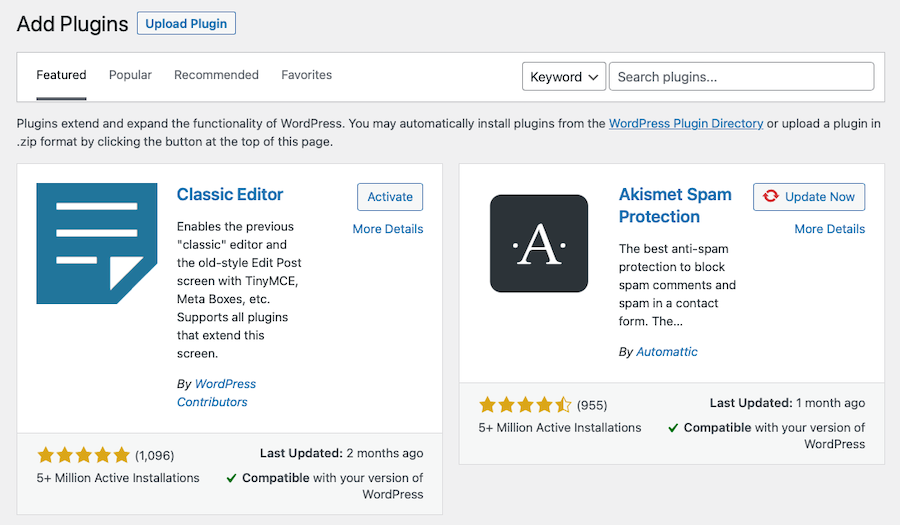
Task: Visit the WordPress Contributors author link
Action: click(216, 393)
